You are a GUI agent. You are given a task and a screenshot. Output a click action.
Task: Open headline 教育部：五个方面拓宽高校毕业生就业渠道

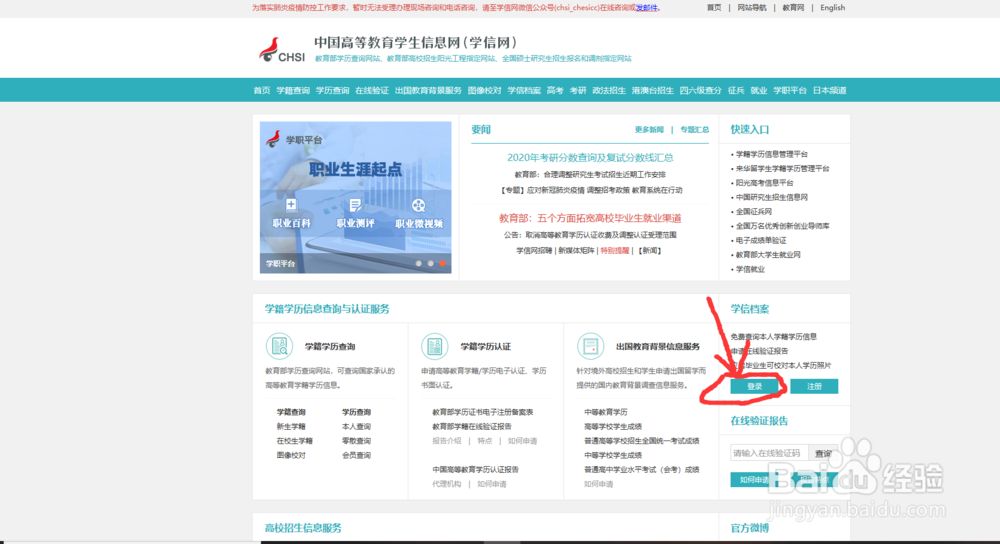pos(590,218)
